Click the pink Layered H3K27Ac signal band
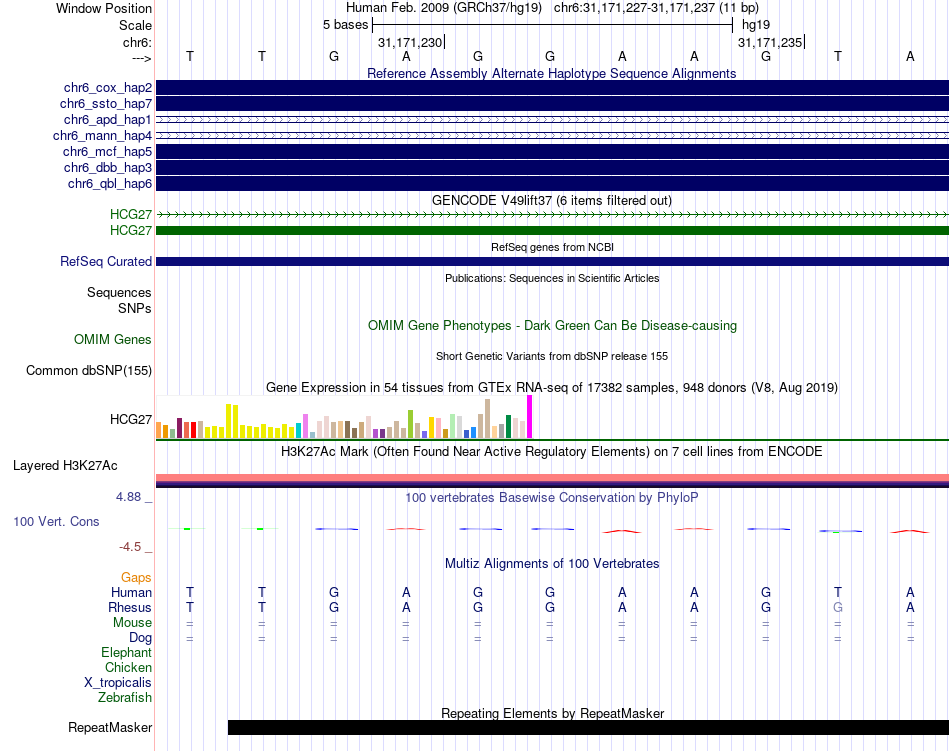 [552, 478]
